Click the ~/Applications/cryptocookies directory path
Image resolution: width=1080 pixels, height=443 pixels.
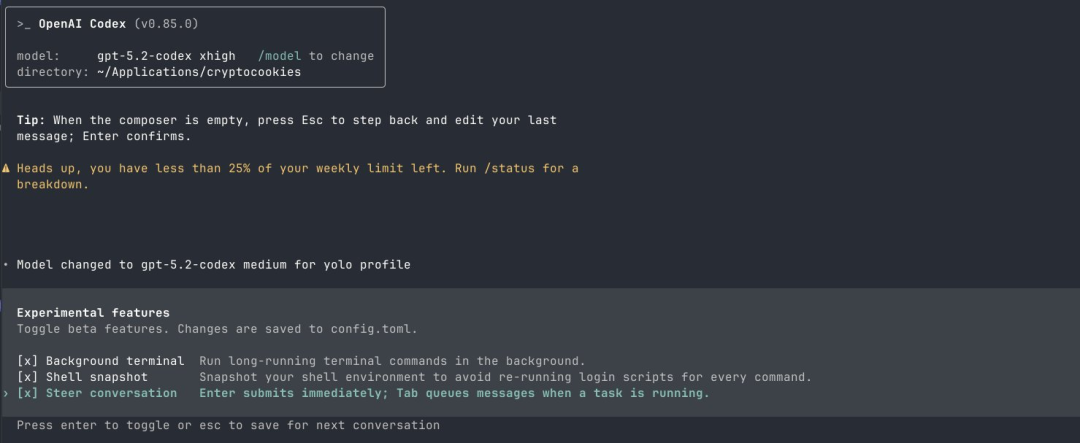pos(199,72)
